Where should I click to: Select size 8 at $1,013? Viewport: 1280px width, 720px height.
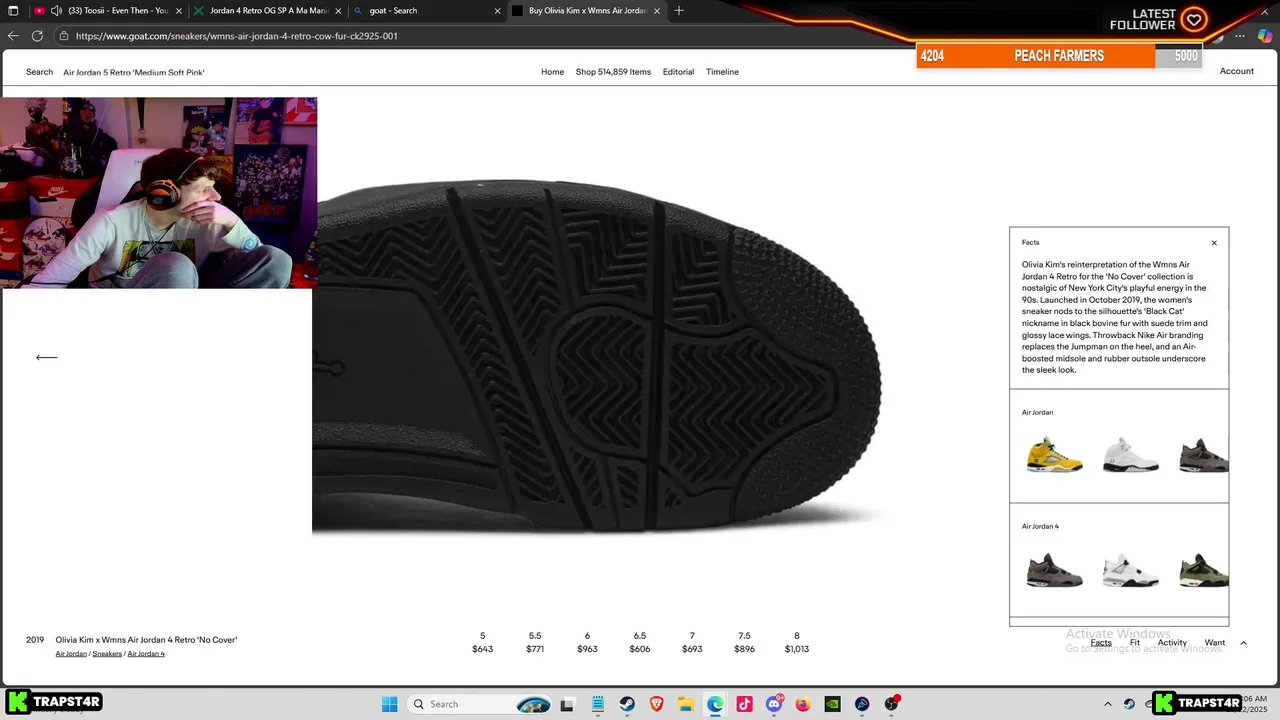[x=797, y=642]
